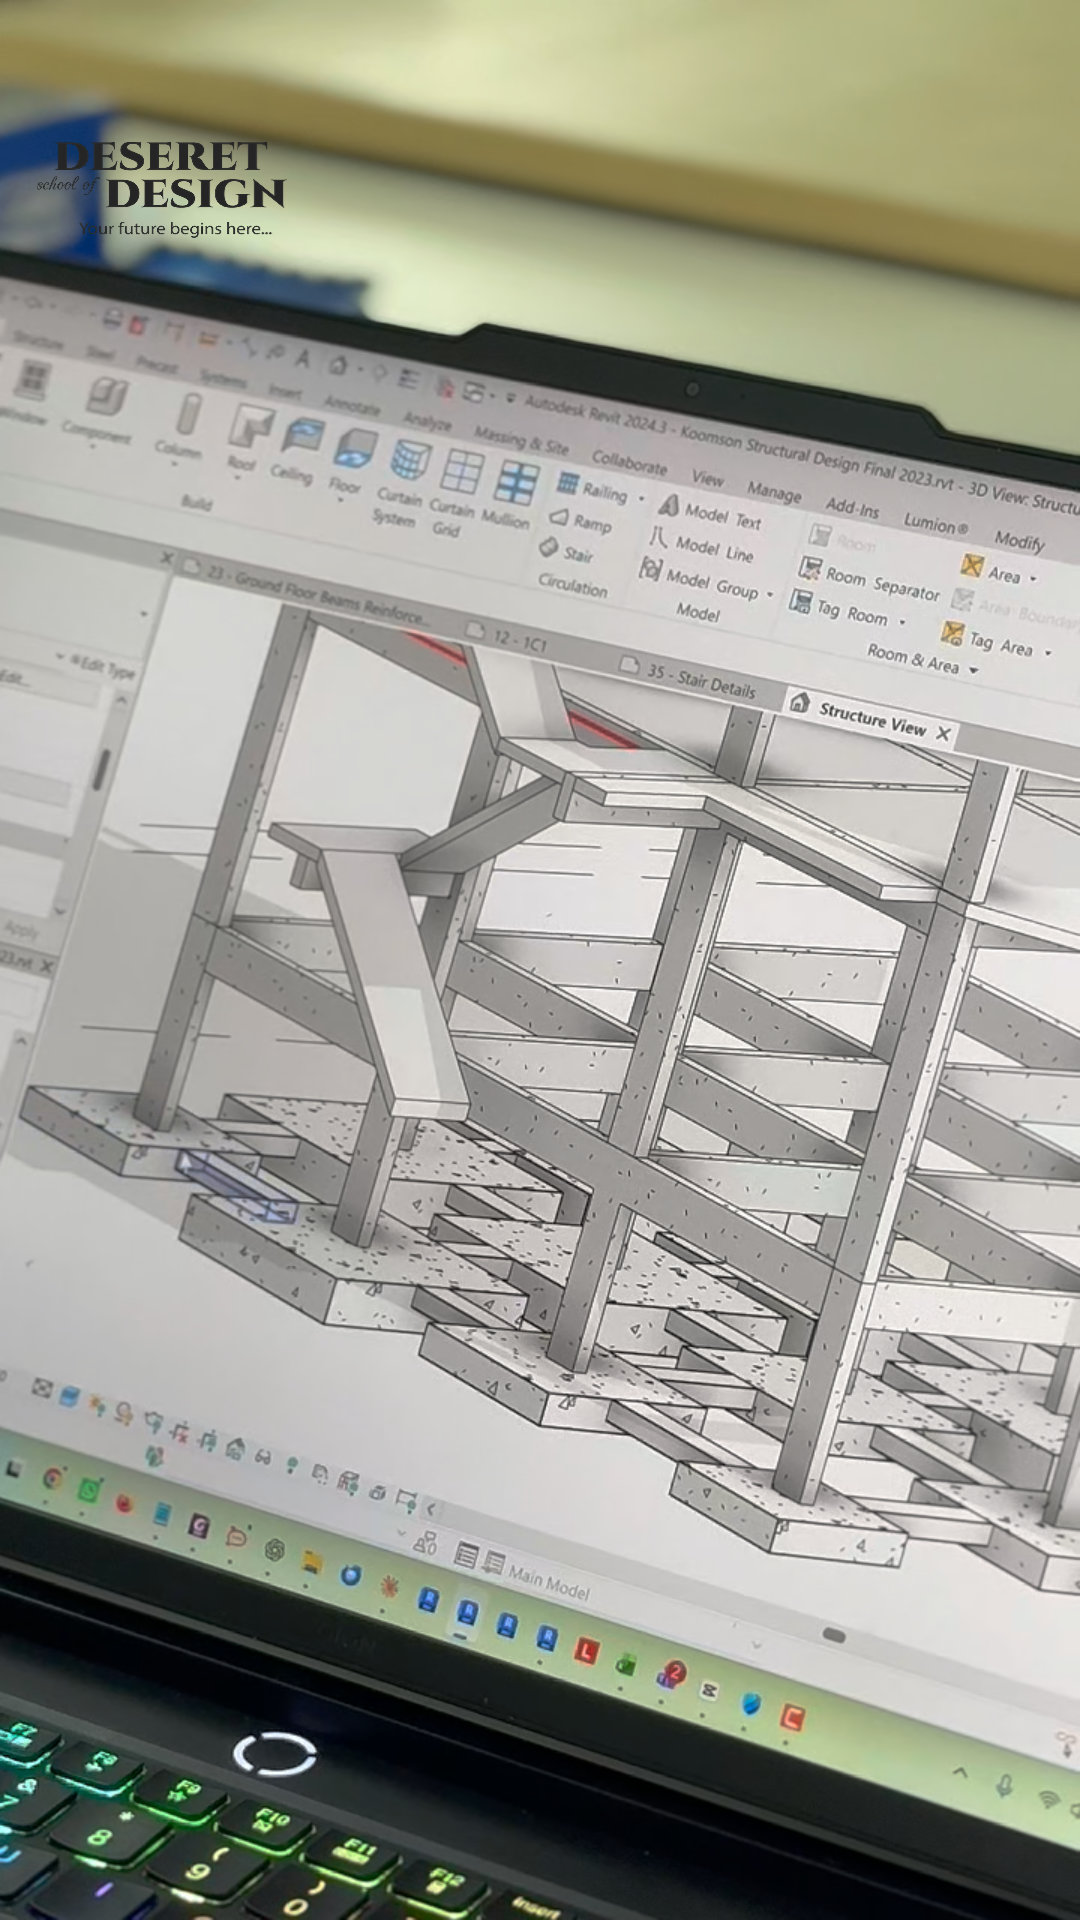Select the Model Text tool
The height and width of the screenshot is (1920, 1080).
click(x=711, y=514)
